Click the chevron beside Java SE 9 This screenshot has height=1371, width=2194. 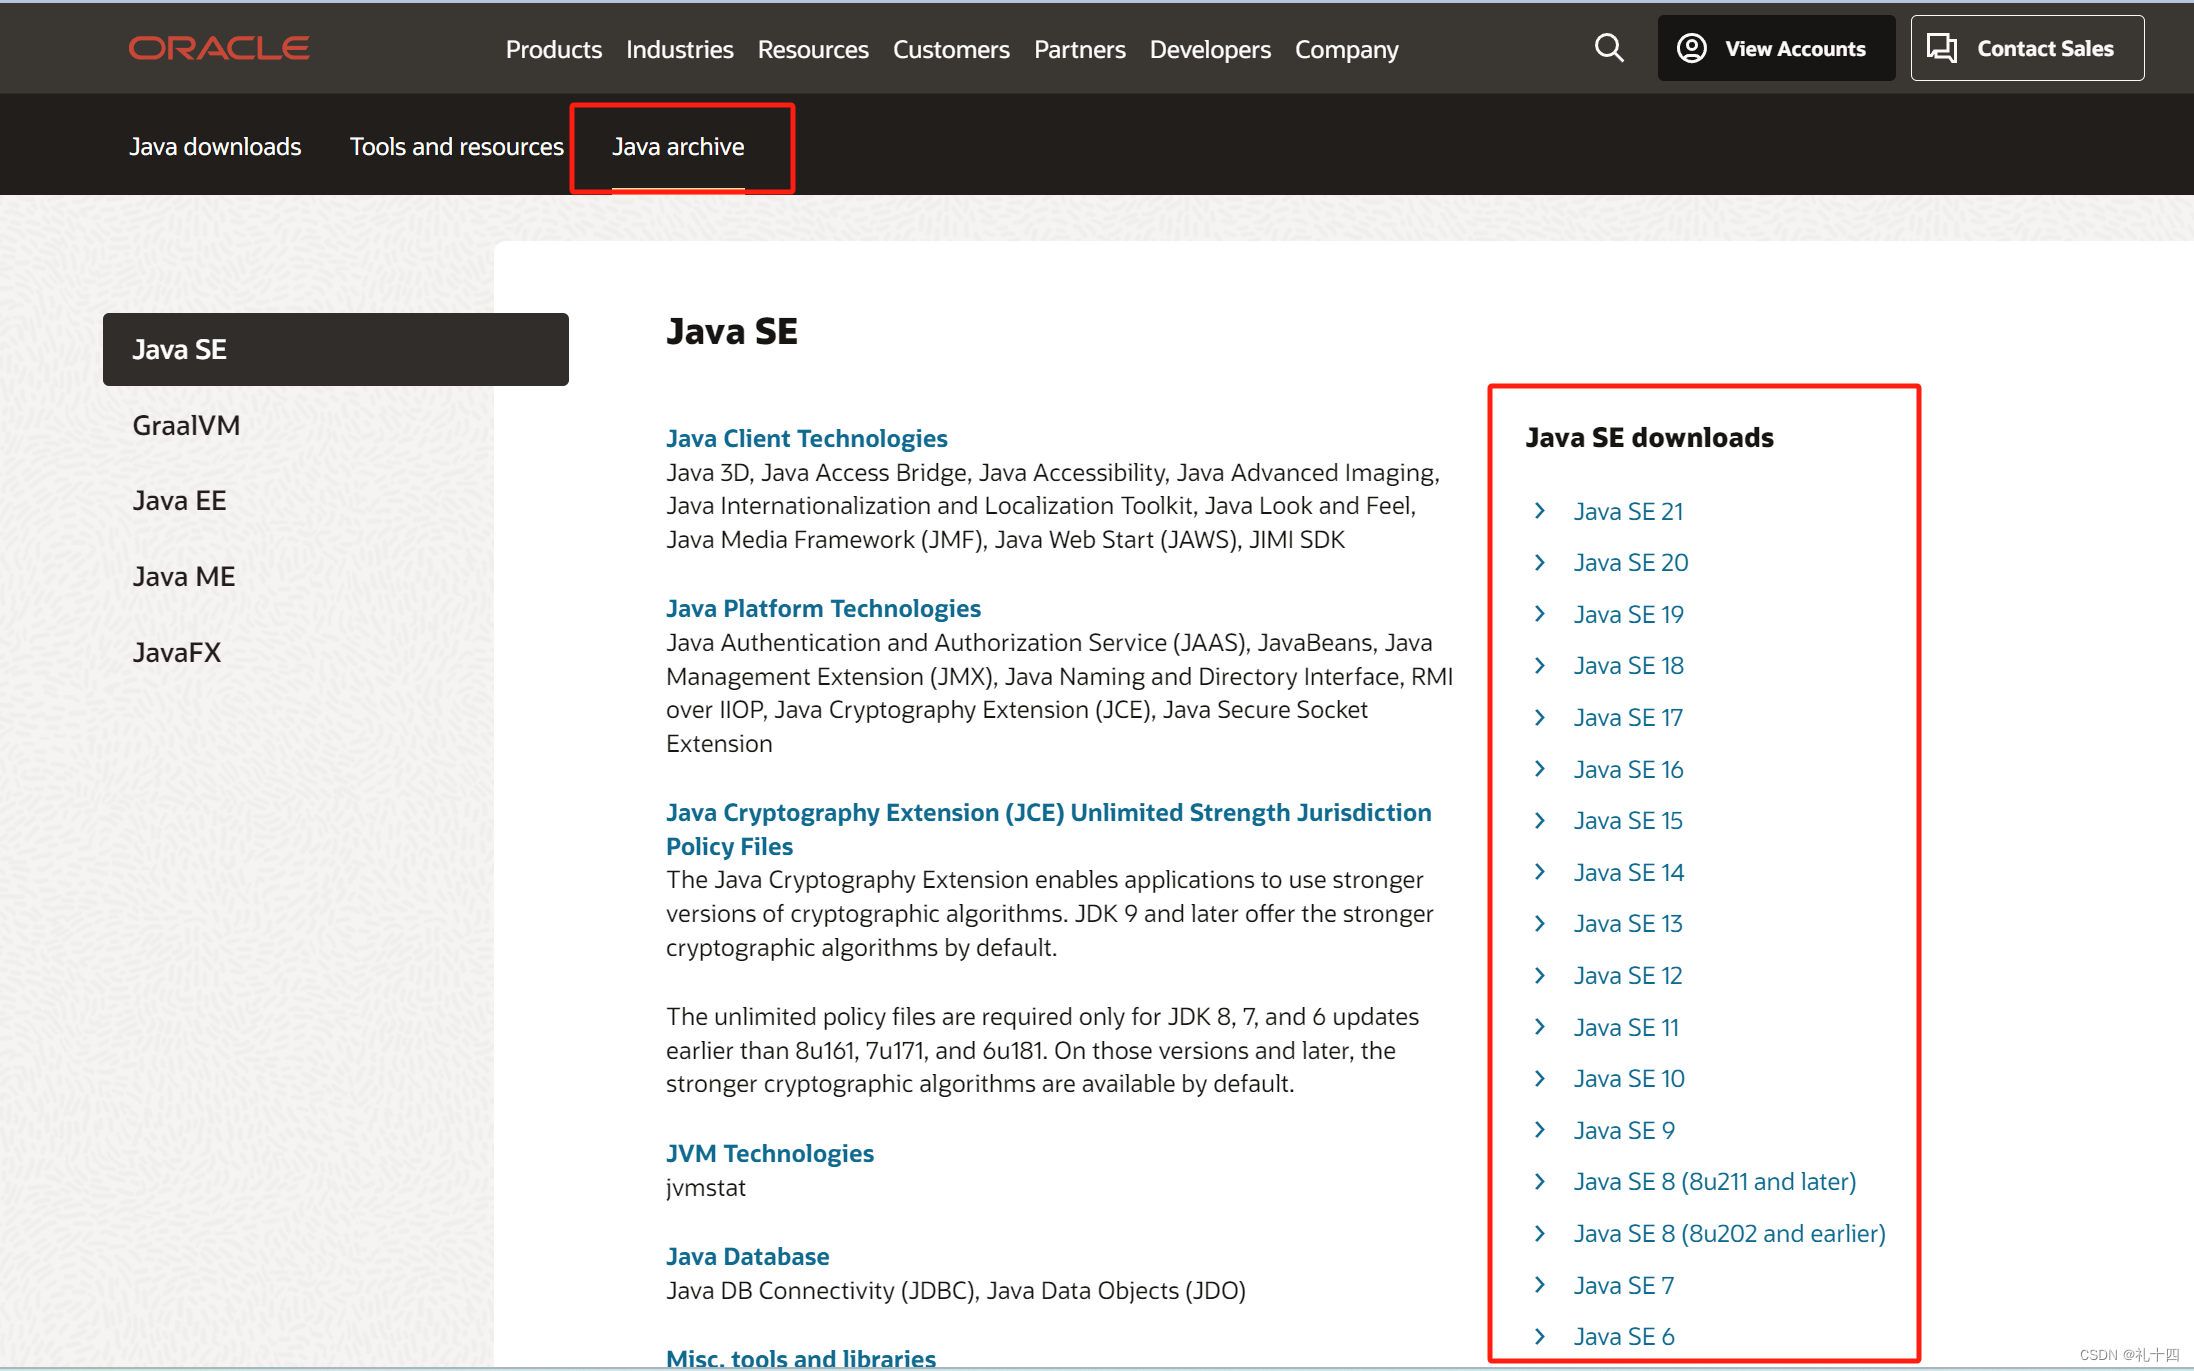[x=1540, y=1130]
